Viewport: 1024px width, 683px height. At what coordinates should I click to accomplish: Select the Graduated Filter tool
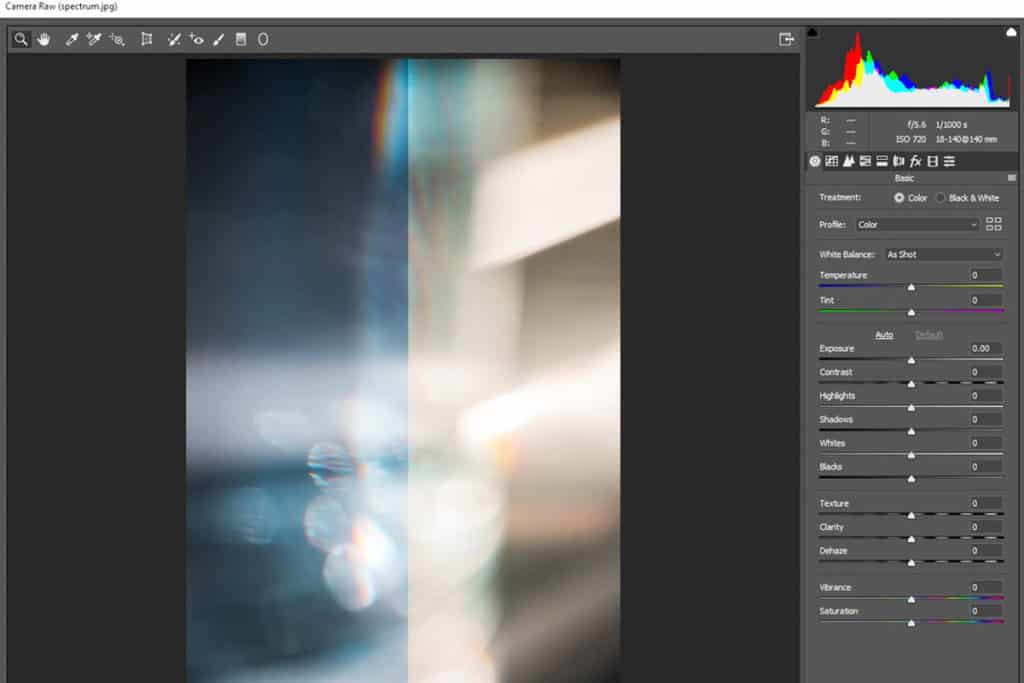click(x=241, y=39)
